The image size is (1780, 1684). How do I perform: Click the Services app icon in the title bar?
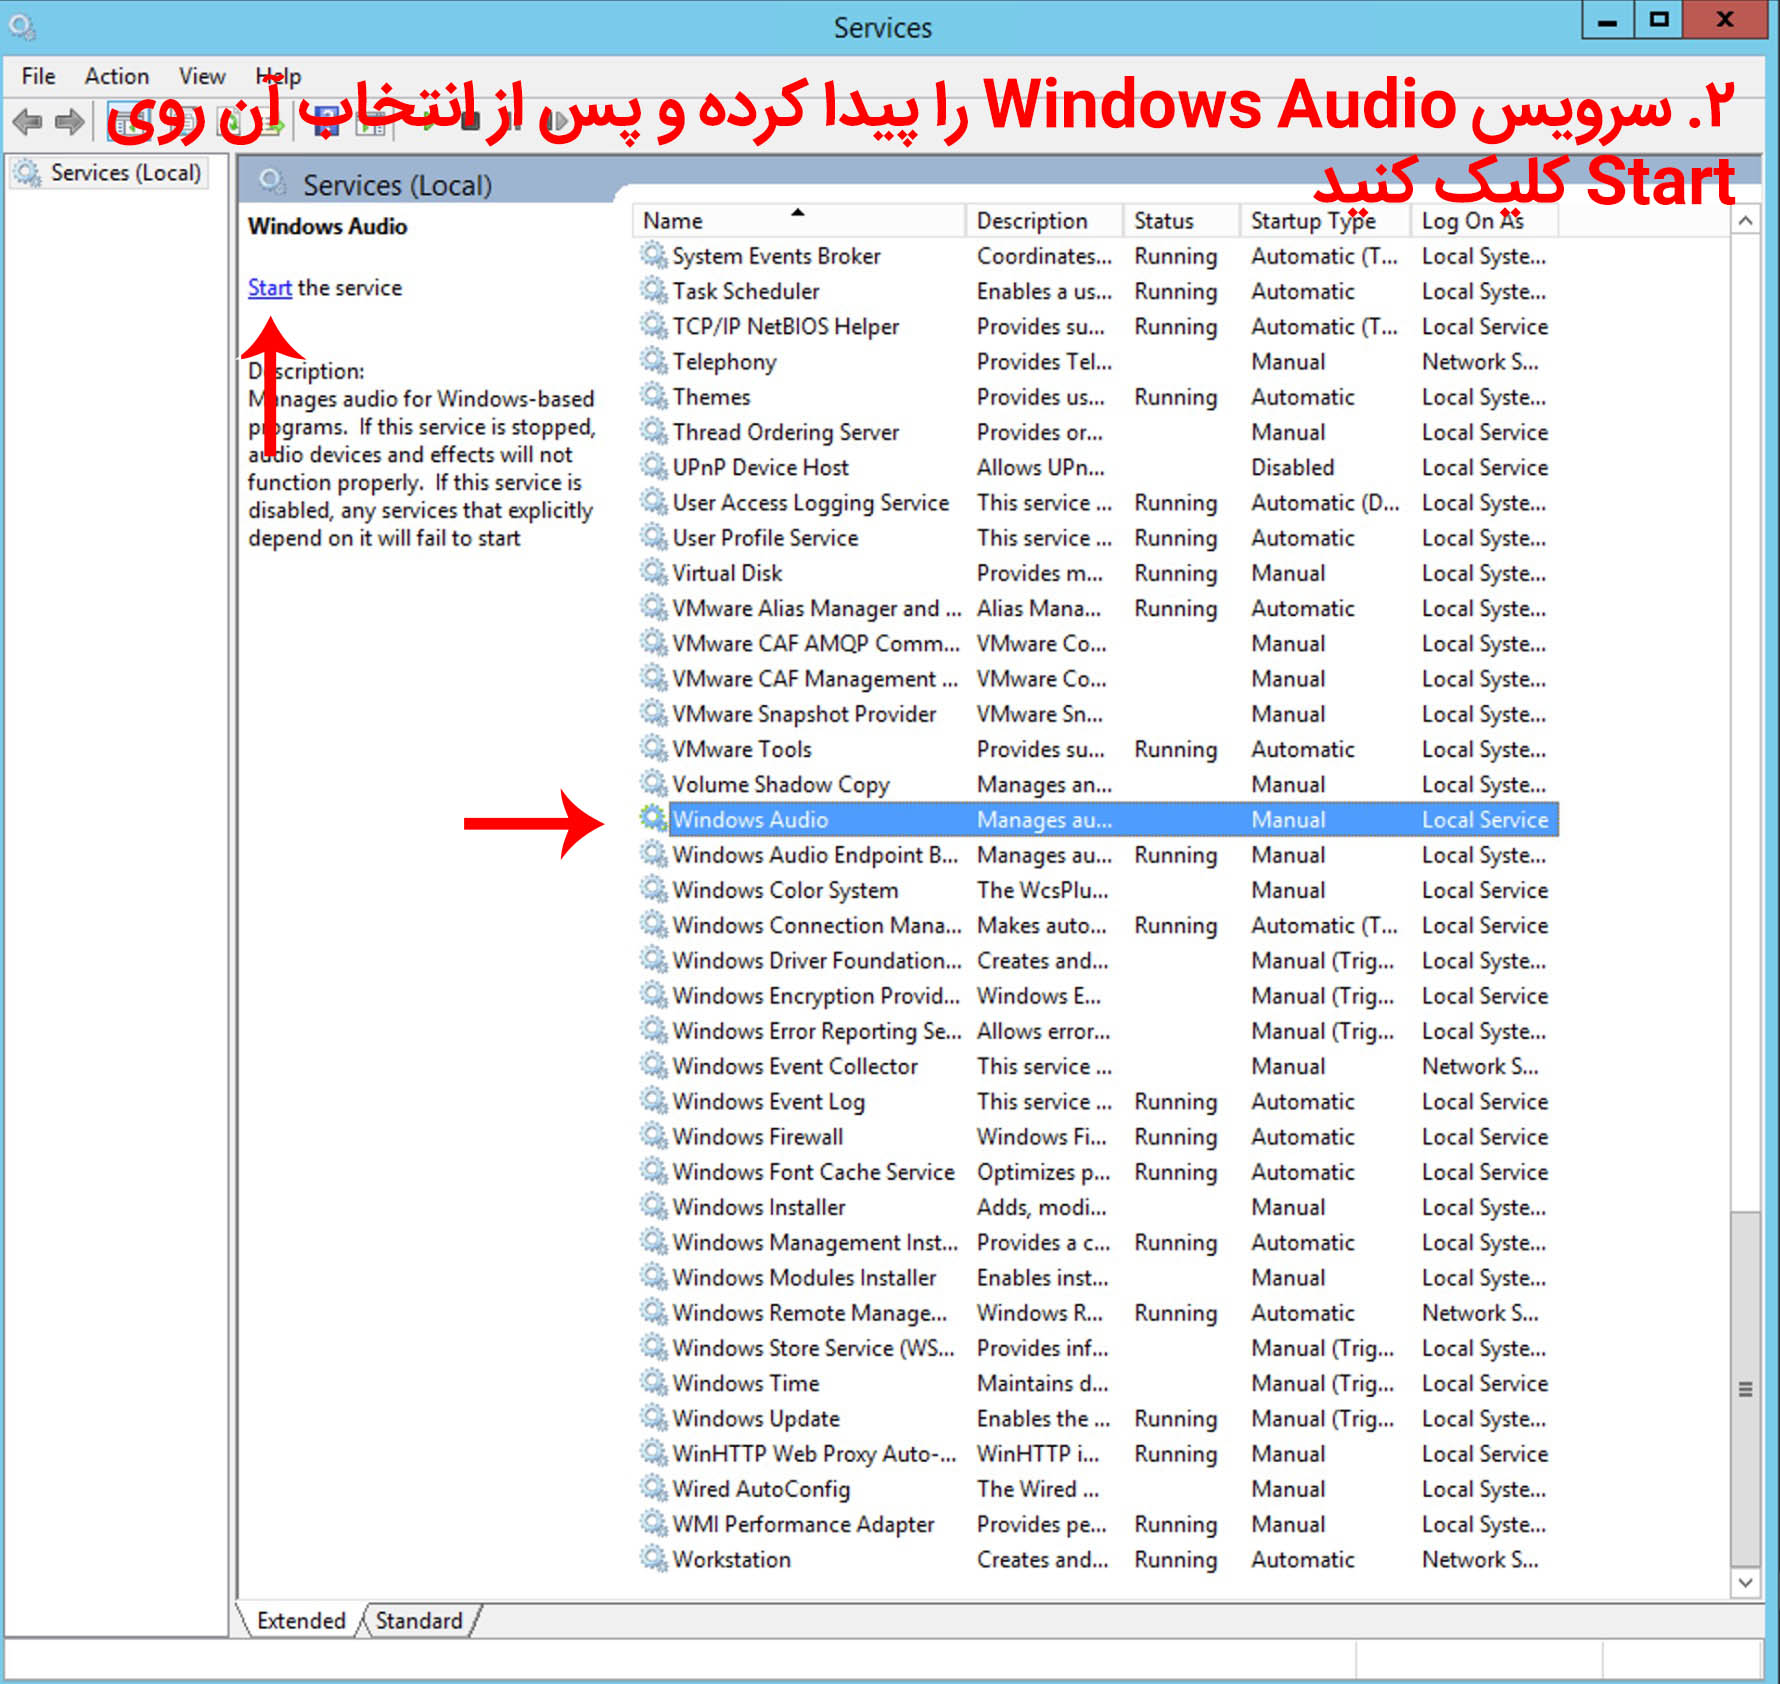click(x=22, y=27)
